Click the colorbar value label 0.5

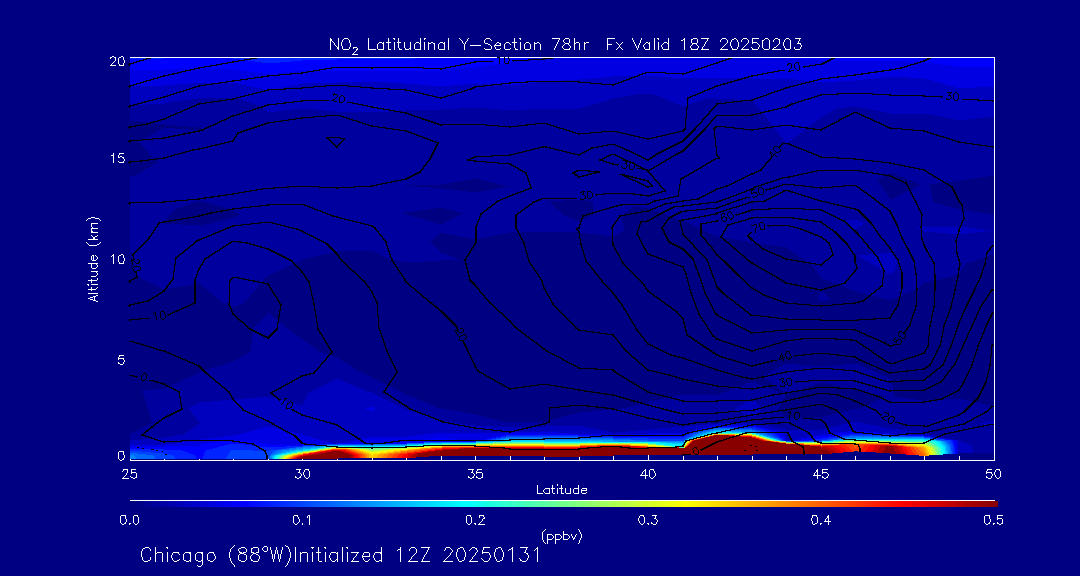pos(993,520)
